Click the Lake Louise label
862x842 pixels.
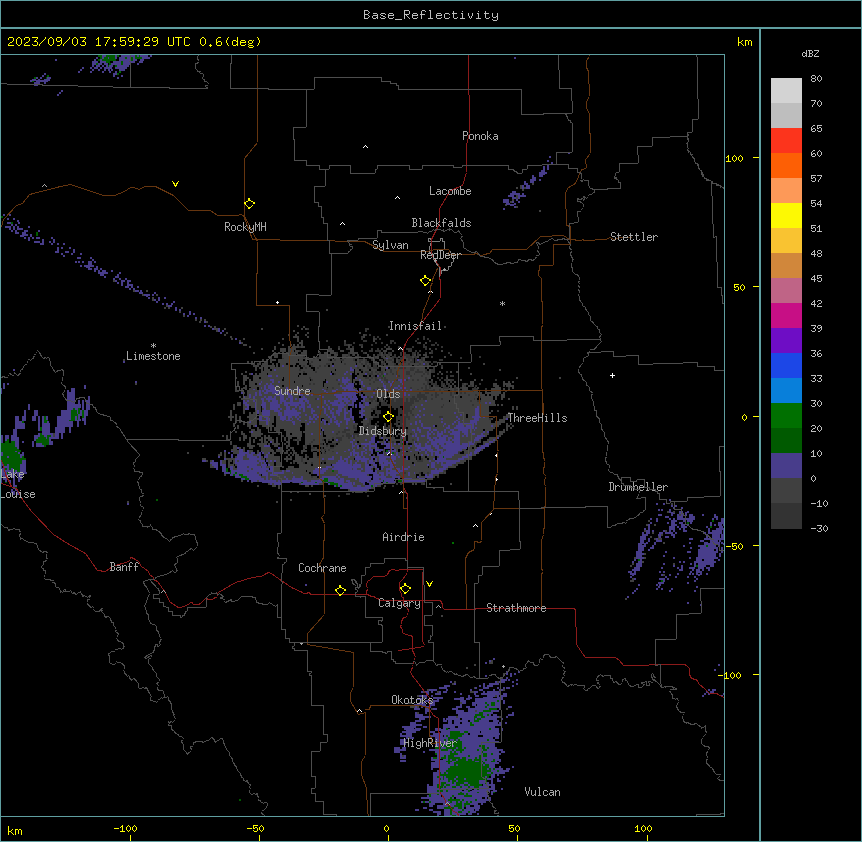(18, 484)
